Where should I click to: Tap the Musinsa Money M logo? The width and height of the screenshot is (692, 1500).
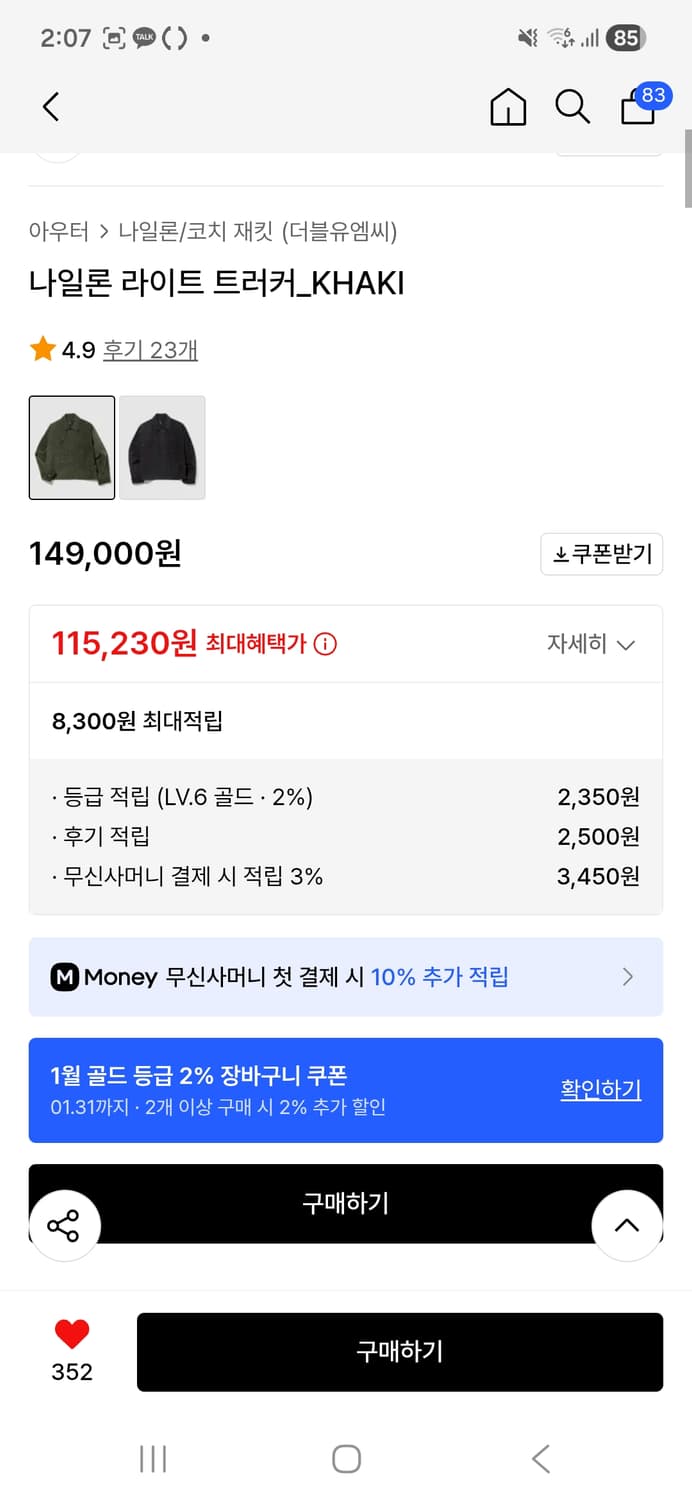coord(66,977)
